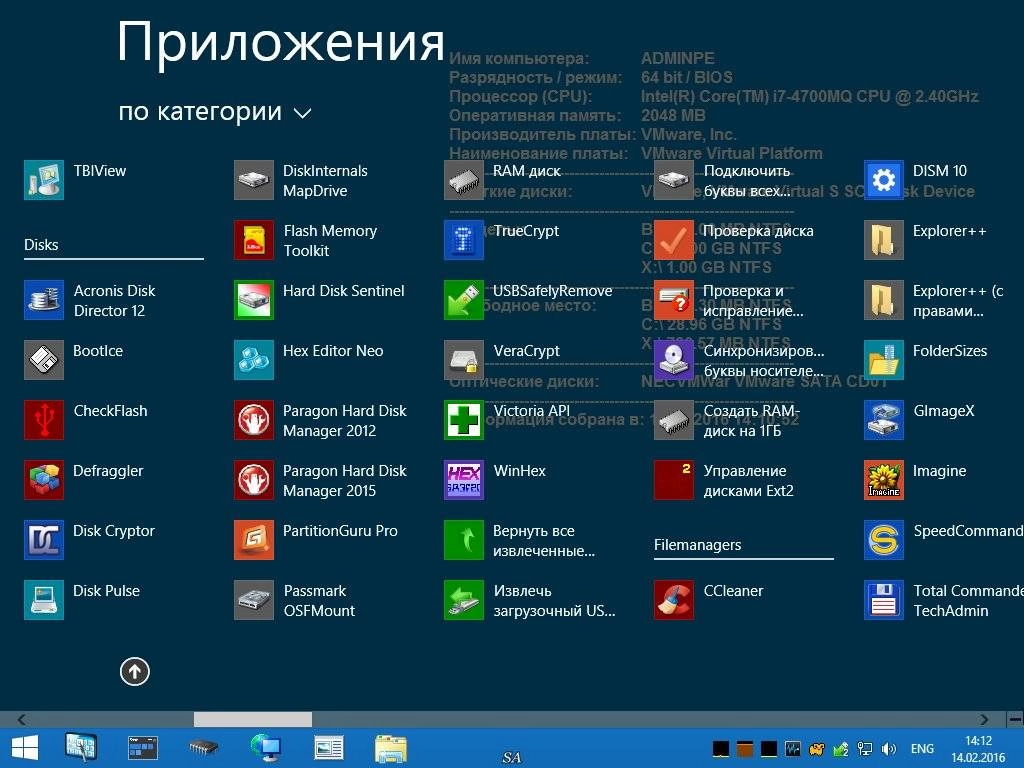1024x768 pixels.
Task: Click the up arrow circle button
Action: tap(135, 671)
